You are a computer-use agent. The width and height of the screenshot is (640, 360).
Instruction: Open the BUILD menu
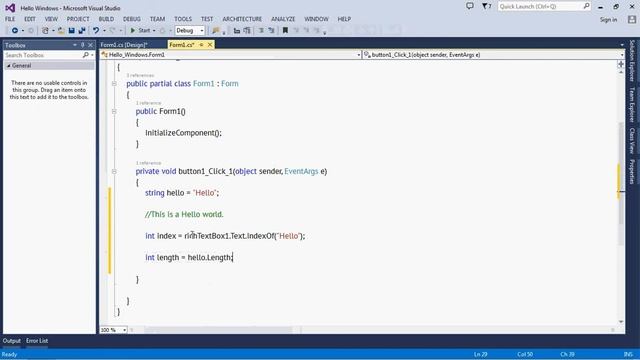coord(106,19)
